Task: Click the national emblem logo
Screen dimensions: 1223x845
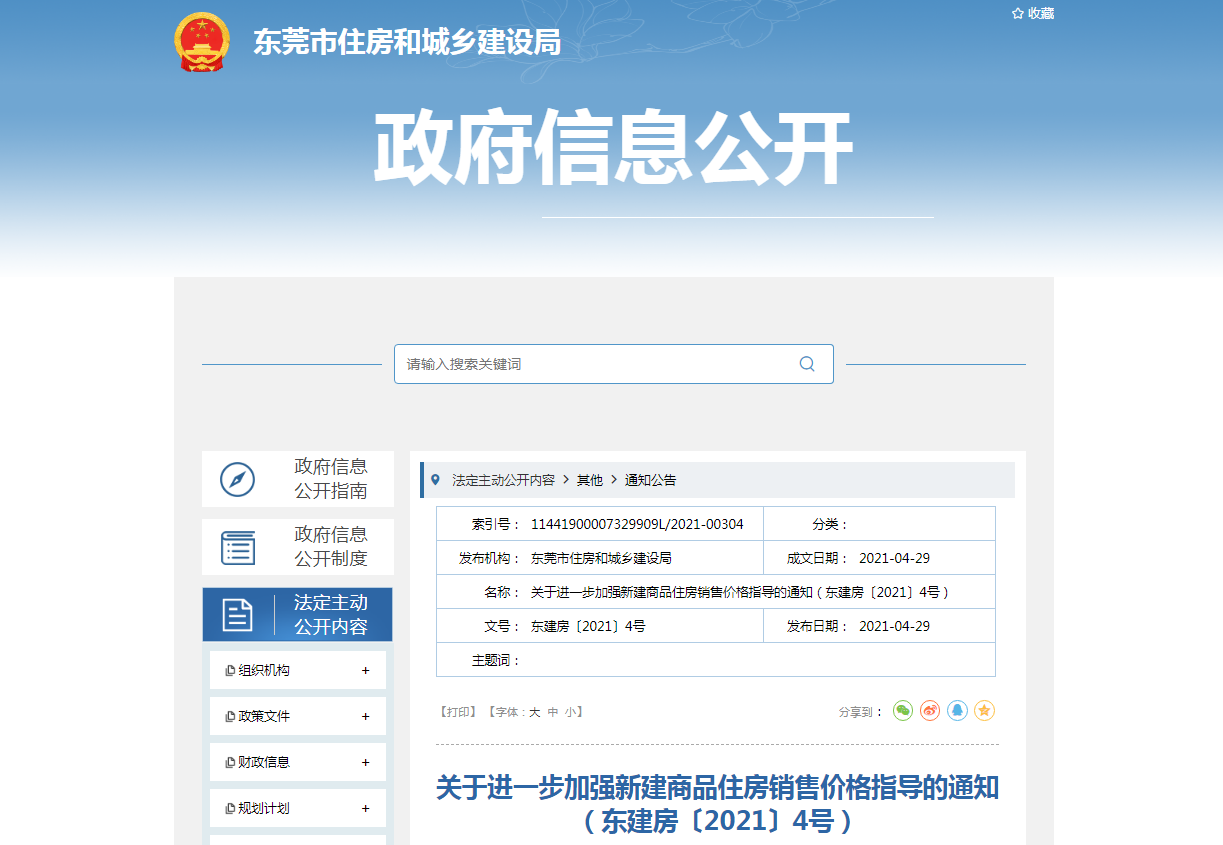Action: (202, 42)
